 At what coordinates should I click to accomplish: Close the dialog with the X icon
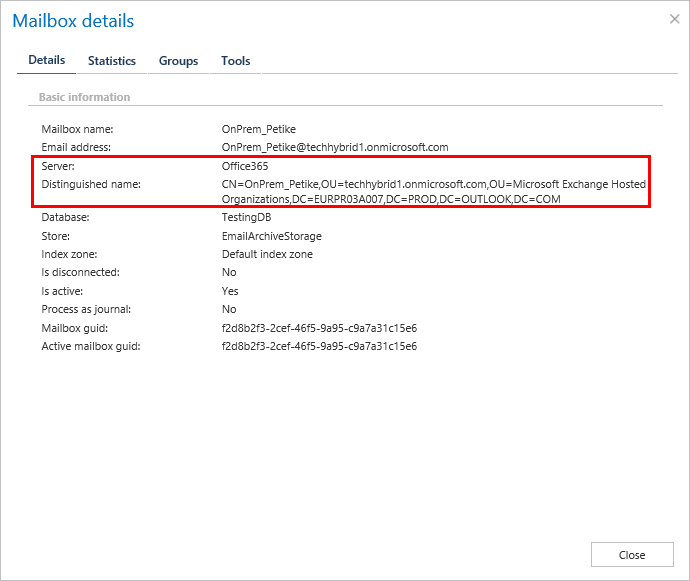673,19
